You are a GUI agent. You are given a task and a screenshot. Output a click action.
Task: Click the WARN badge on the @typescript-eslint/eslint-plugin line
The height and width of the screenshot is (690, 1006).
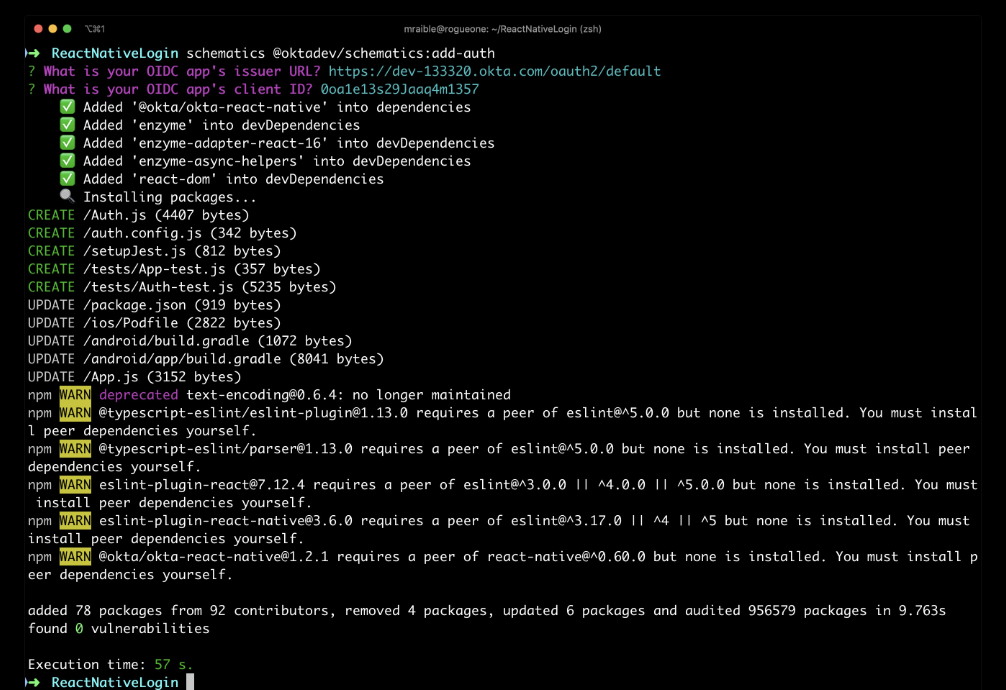pos(75,413)
